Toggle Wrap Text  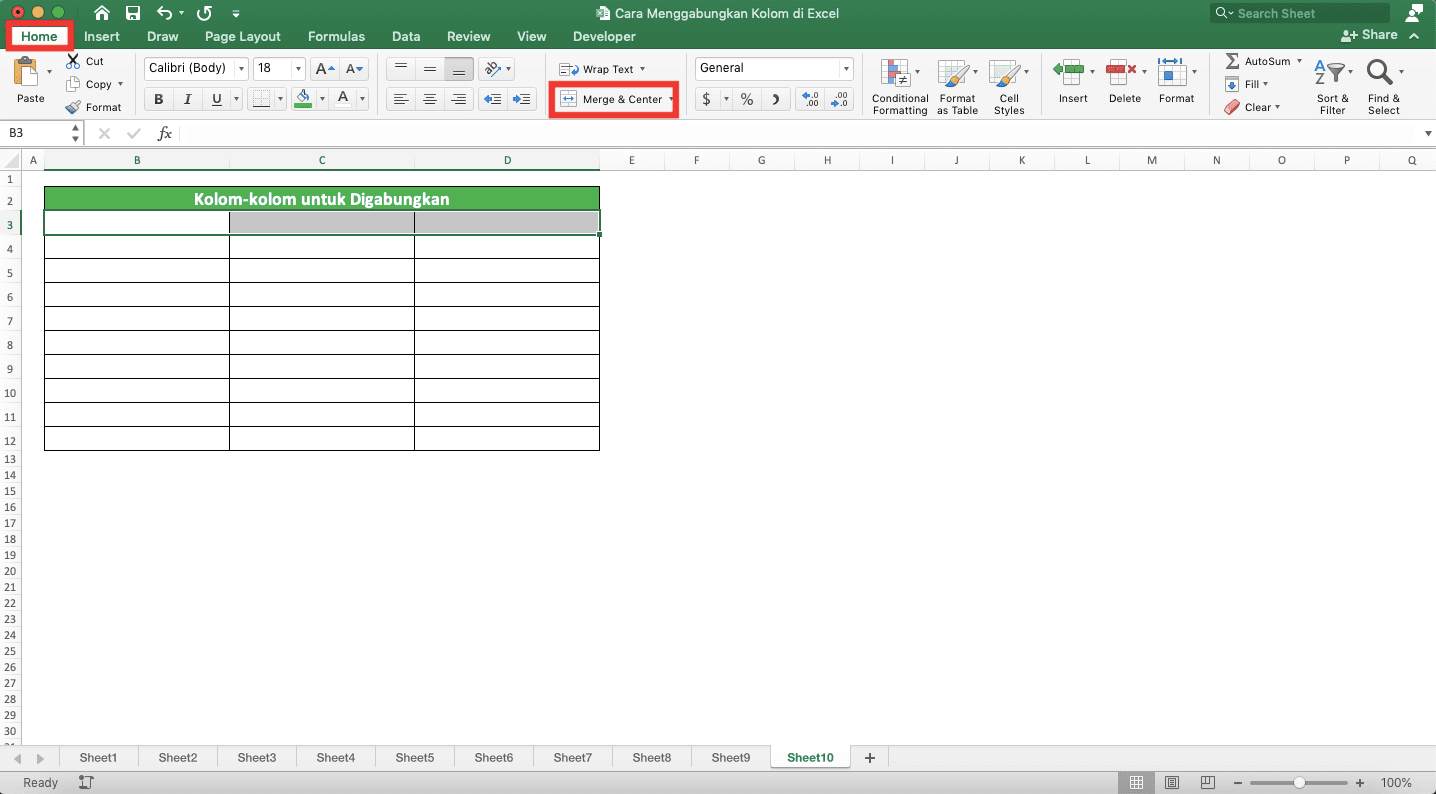pos(597,69)
